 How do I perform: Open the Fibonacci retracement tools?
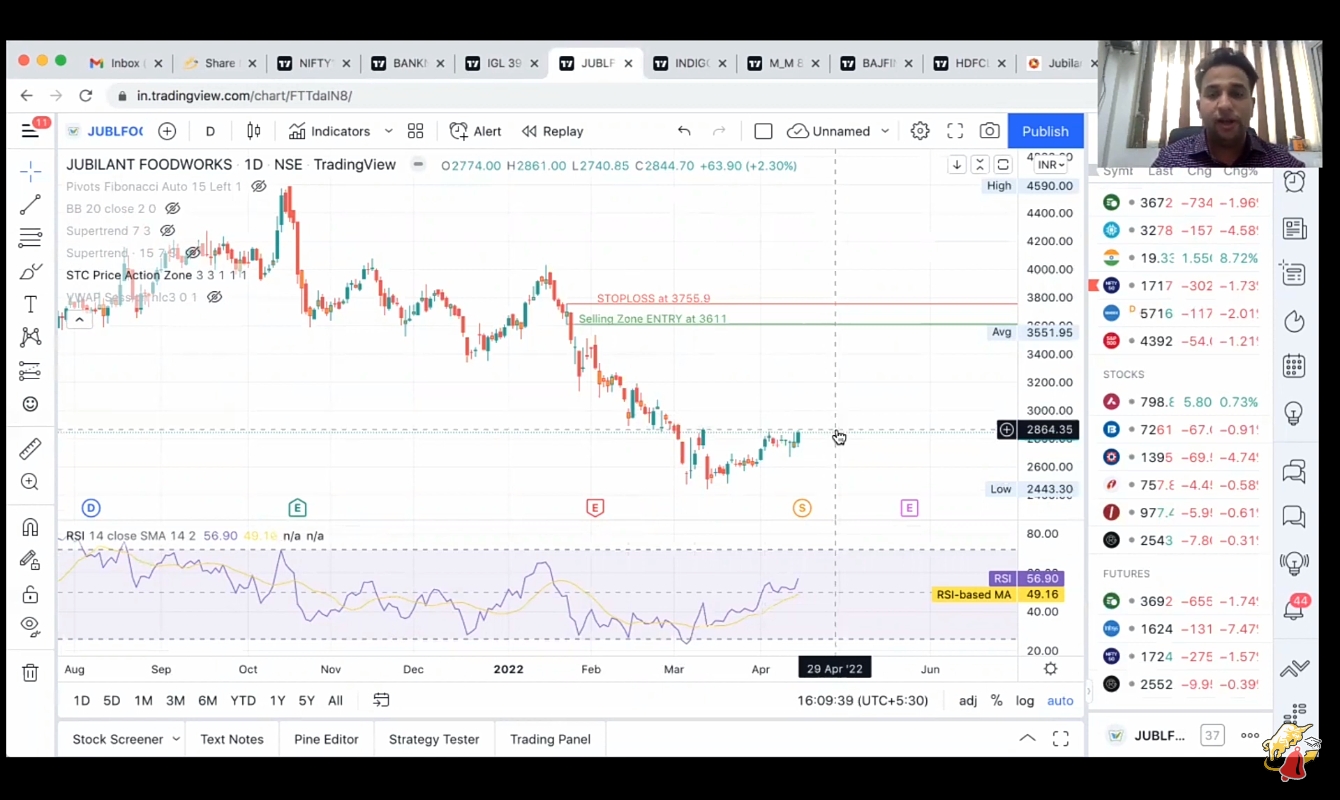point(30,238)
